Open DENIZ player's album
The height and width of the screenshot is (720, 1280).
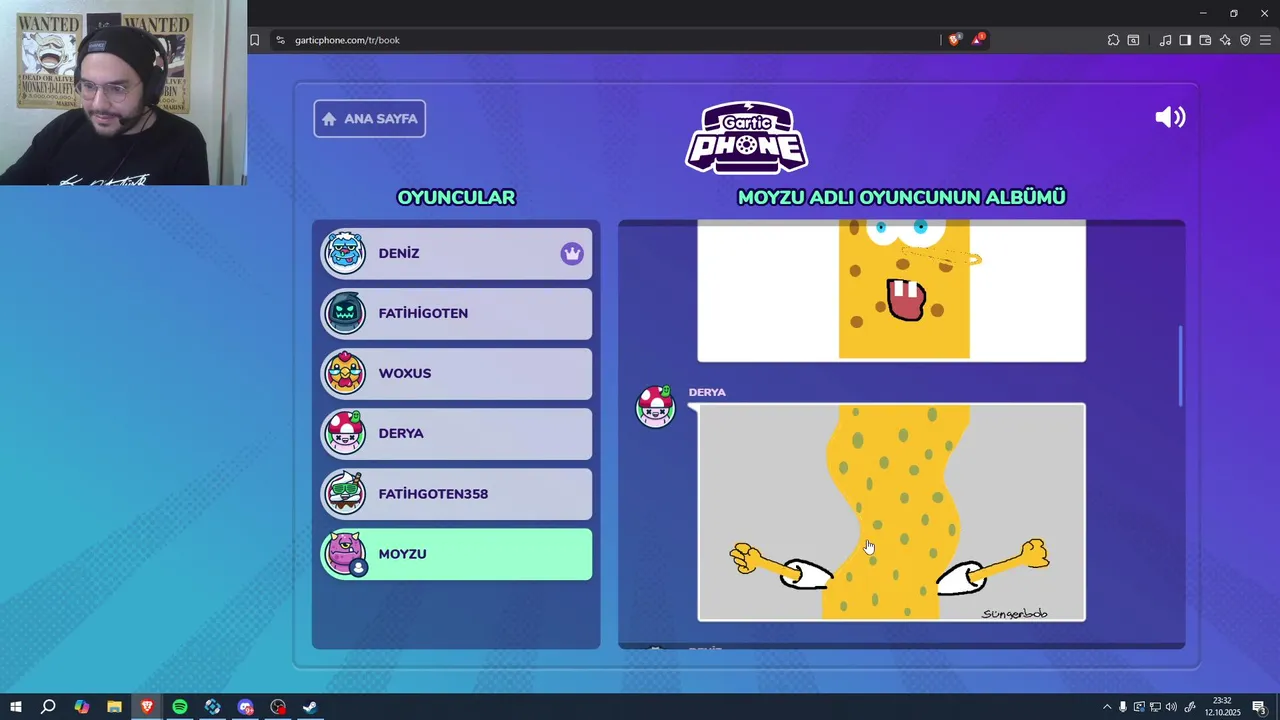(x=456, y=253)
